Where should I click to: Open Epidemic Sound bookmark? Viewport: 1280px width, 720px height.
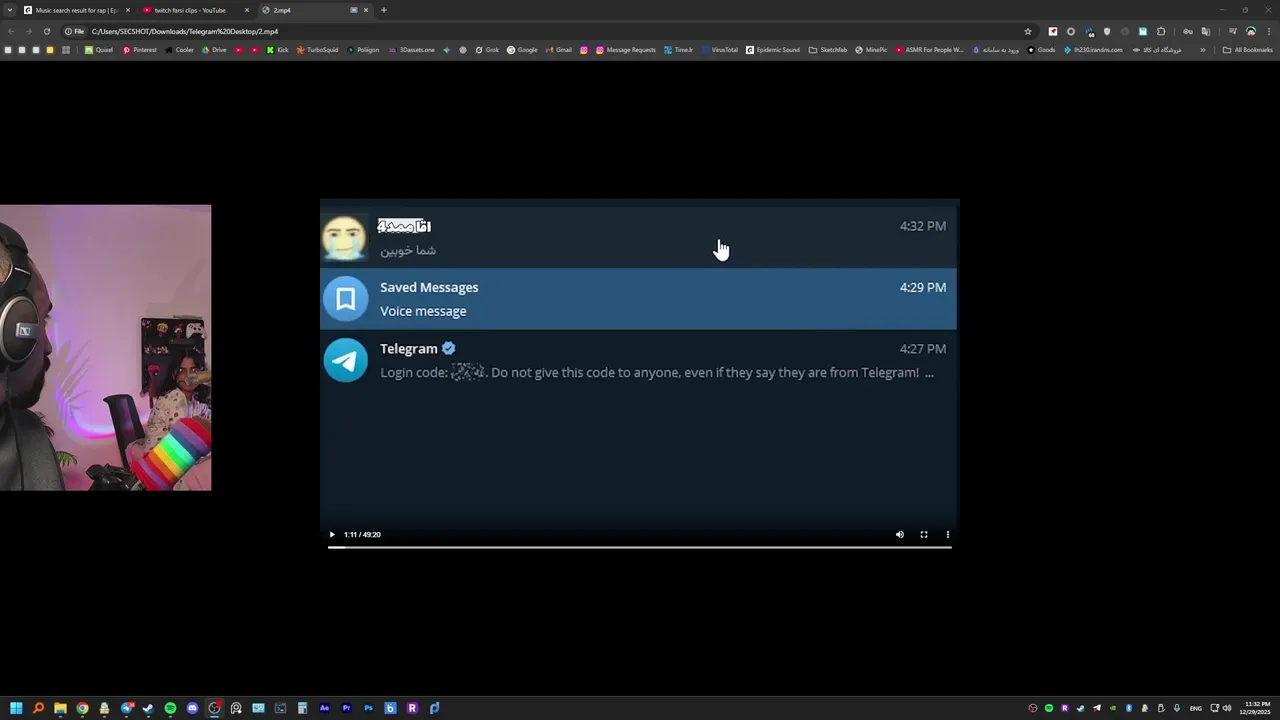[x=773, y=49]
